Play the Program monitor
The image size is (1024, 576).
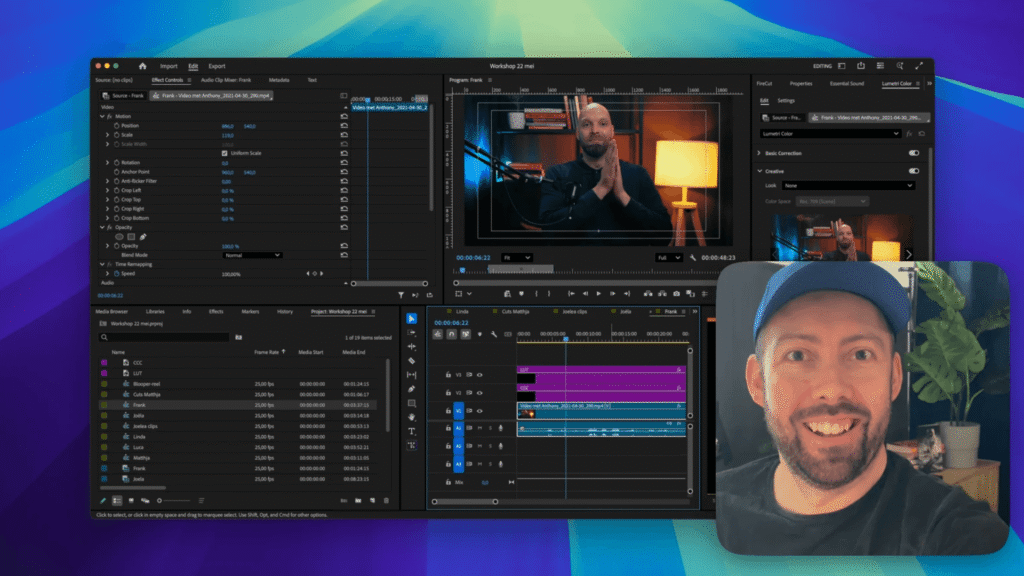tap(598, 294)
